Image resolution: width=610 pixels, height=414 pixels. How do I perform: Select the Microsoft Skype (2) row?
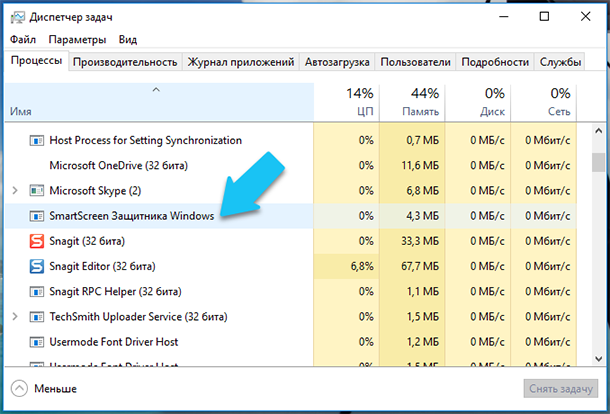(x=291, y=191)
